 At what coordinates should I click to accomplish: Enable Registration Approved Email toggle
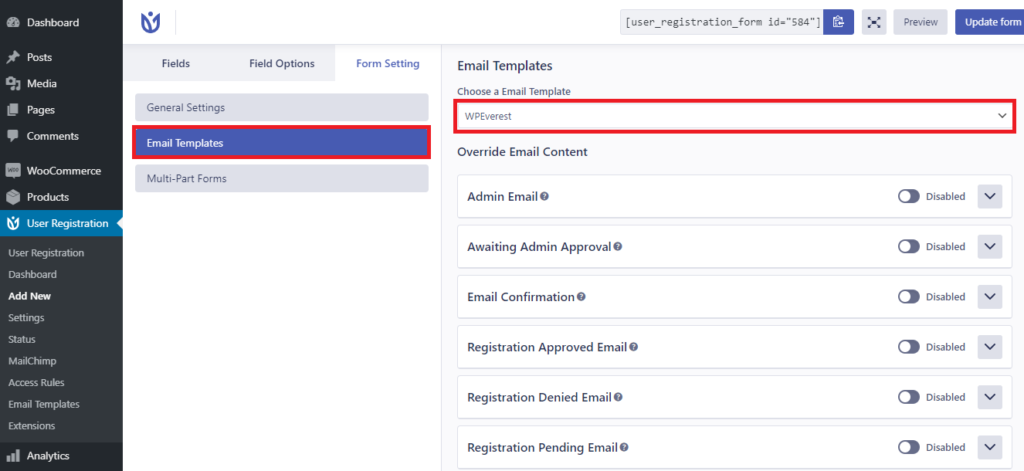[x=908, y=347]
